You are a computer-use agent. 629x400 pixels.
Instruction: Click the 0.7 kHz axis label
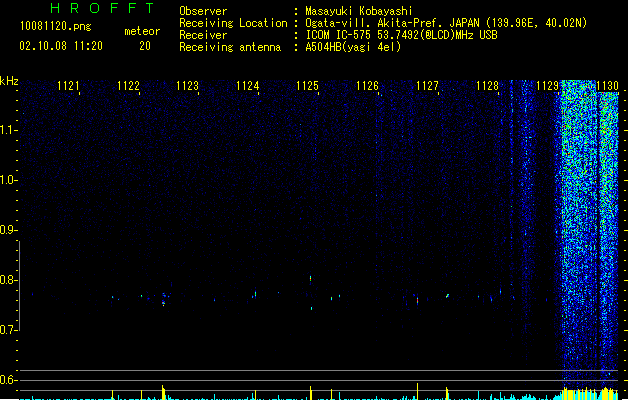click(8, 330)
